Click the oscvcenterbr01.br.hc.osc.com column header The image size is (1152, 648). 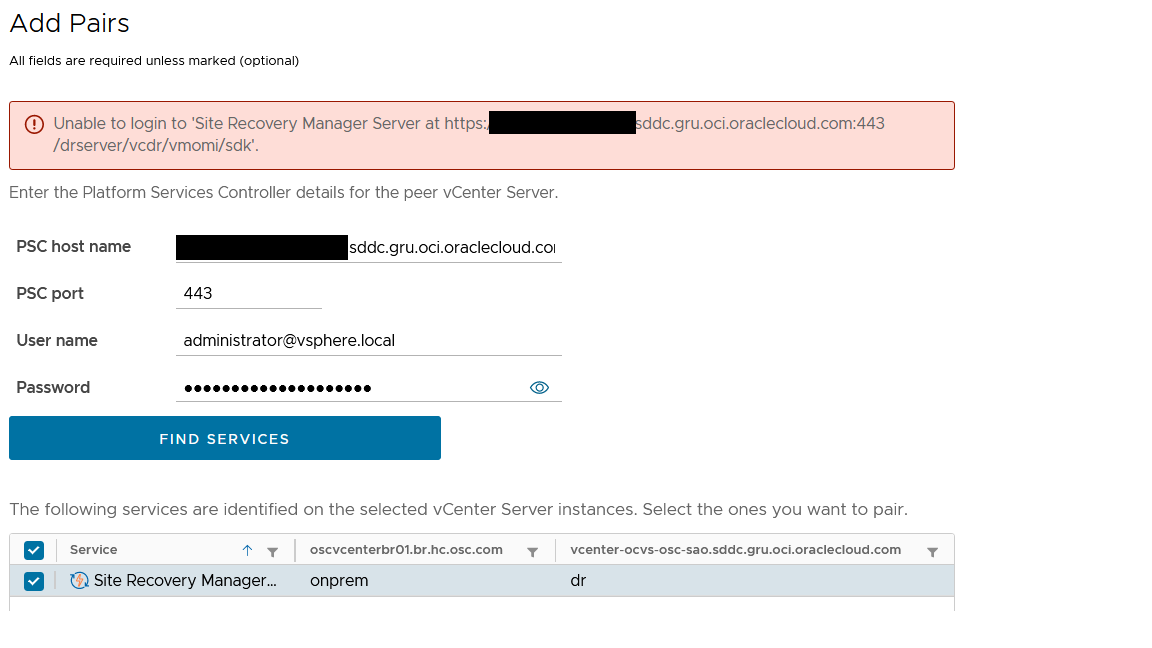406,550
